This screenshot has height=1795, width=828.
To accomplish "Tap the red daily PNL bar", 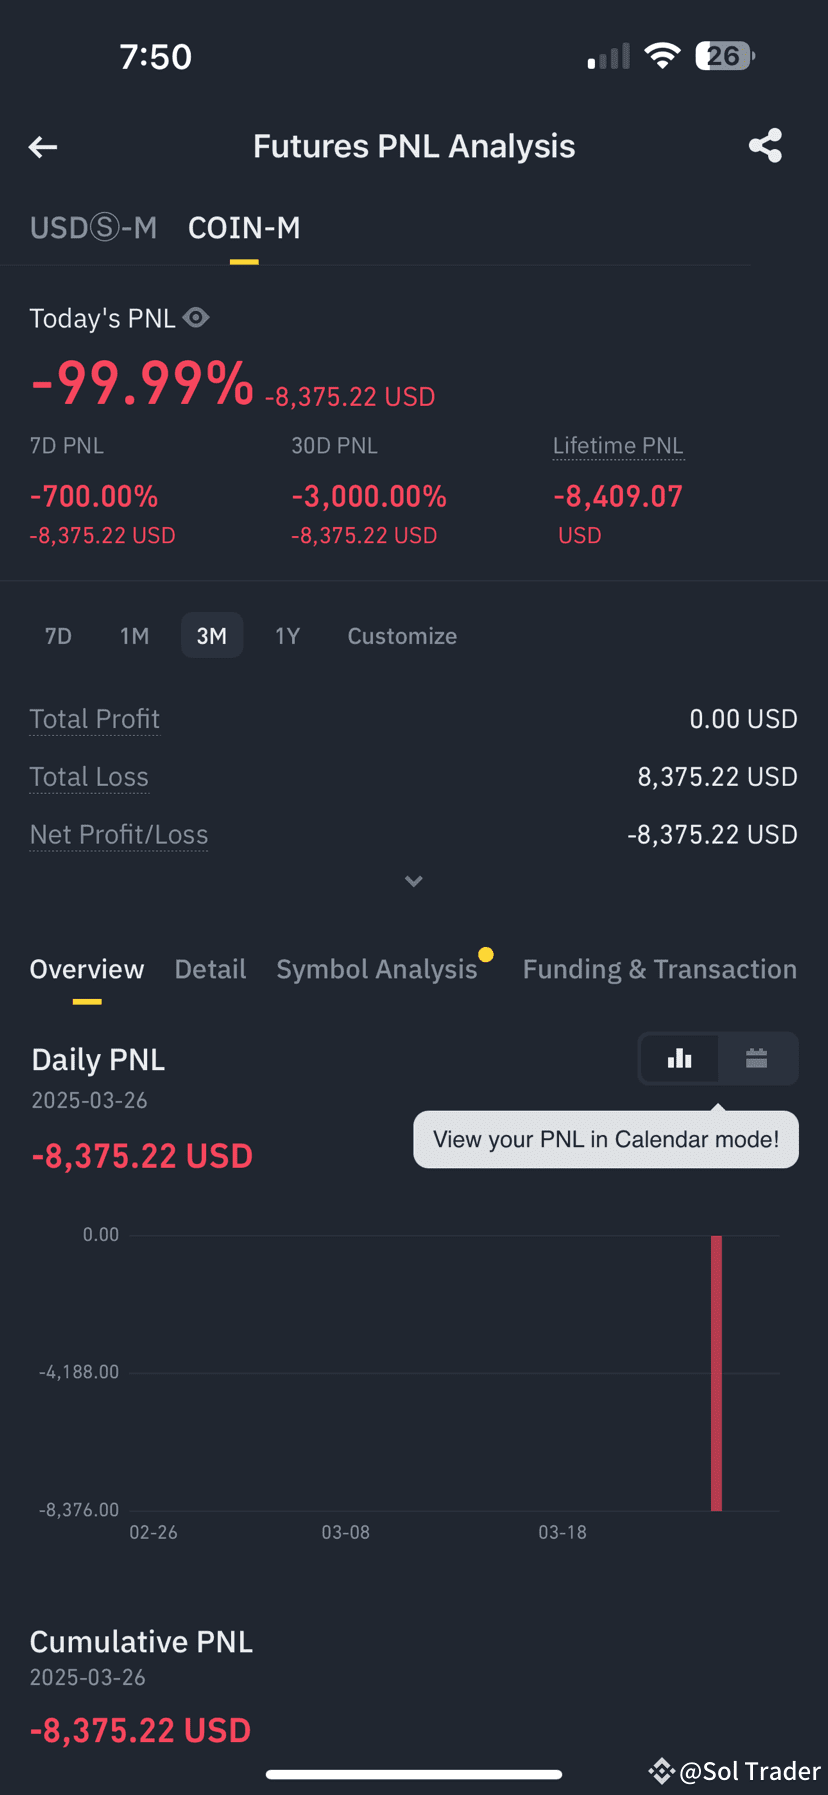I will [x=716, y=1373].
